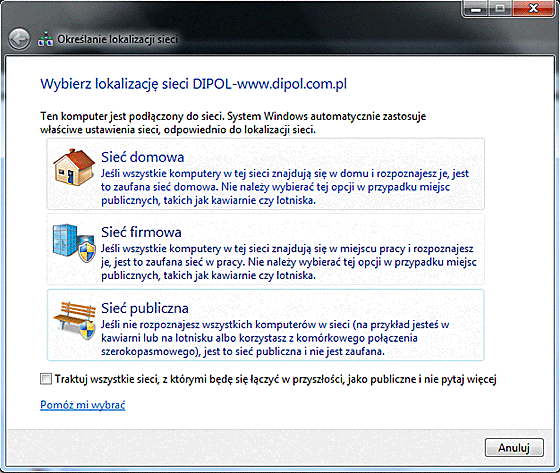Click the Sieć domowa description paragraph

pos(285,187)
